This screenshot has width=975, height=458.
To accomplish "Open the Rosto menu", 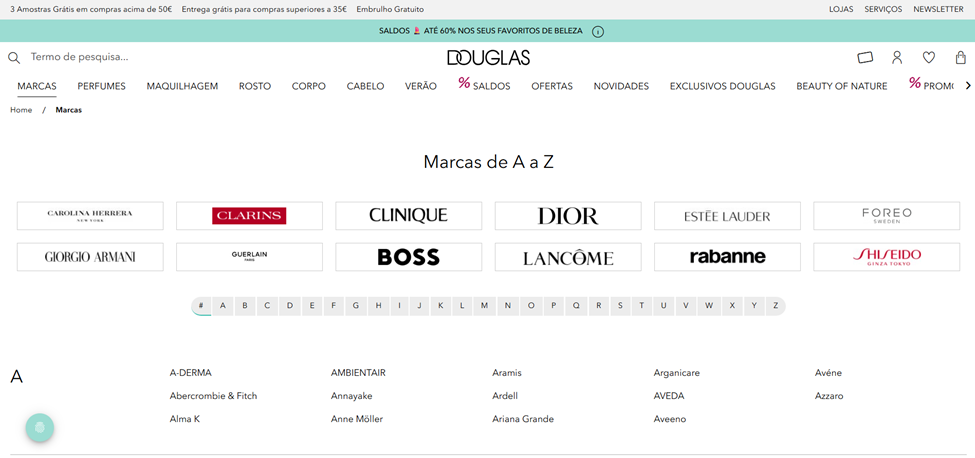I will (255, 86).
